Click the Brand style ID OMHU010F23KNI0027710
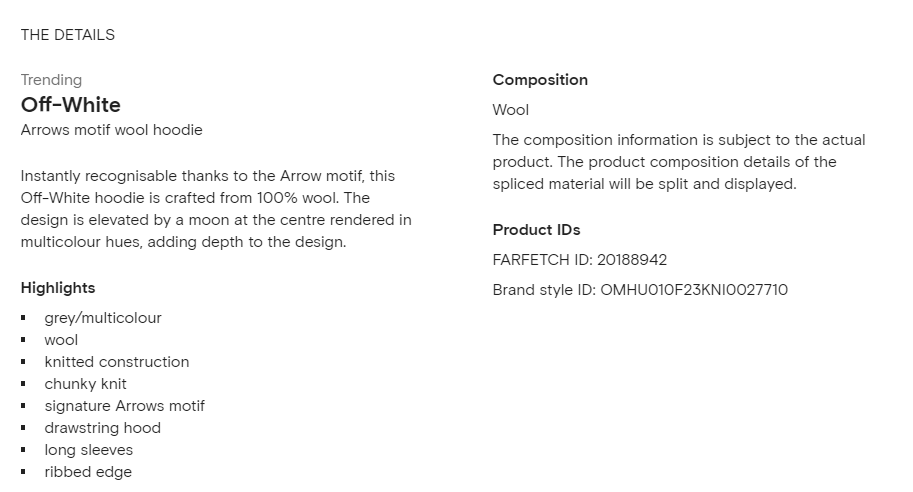The height and width of the screenshot is (492, 913). [640, 290]
